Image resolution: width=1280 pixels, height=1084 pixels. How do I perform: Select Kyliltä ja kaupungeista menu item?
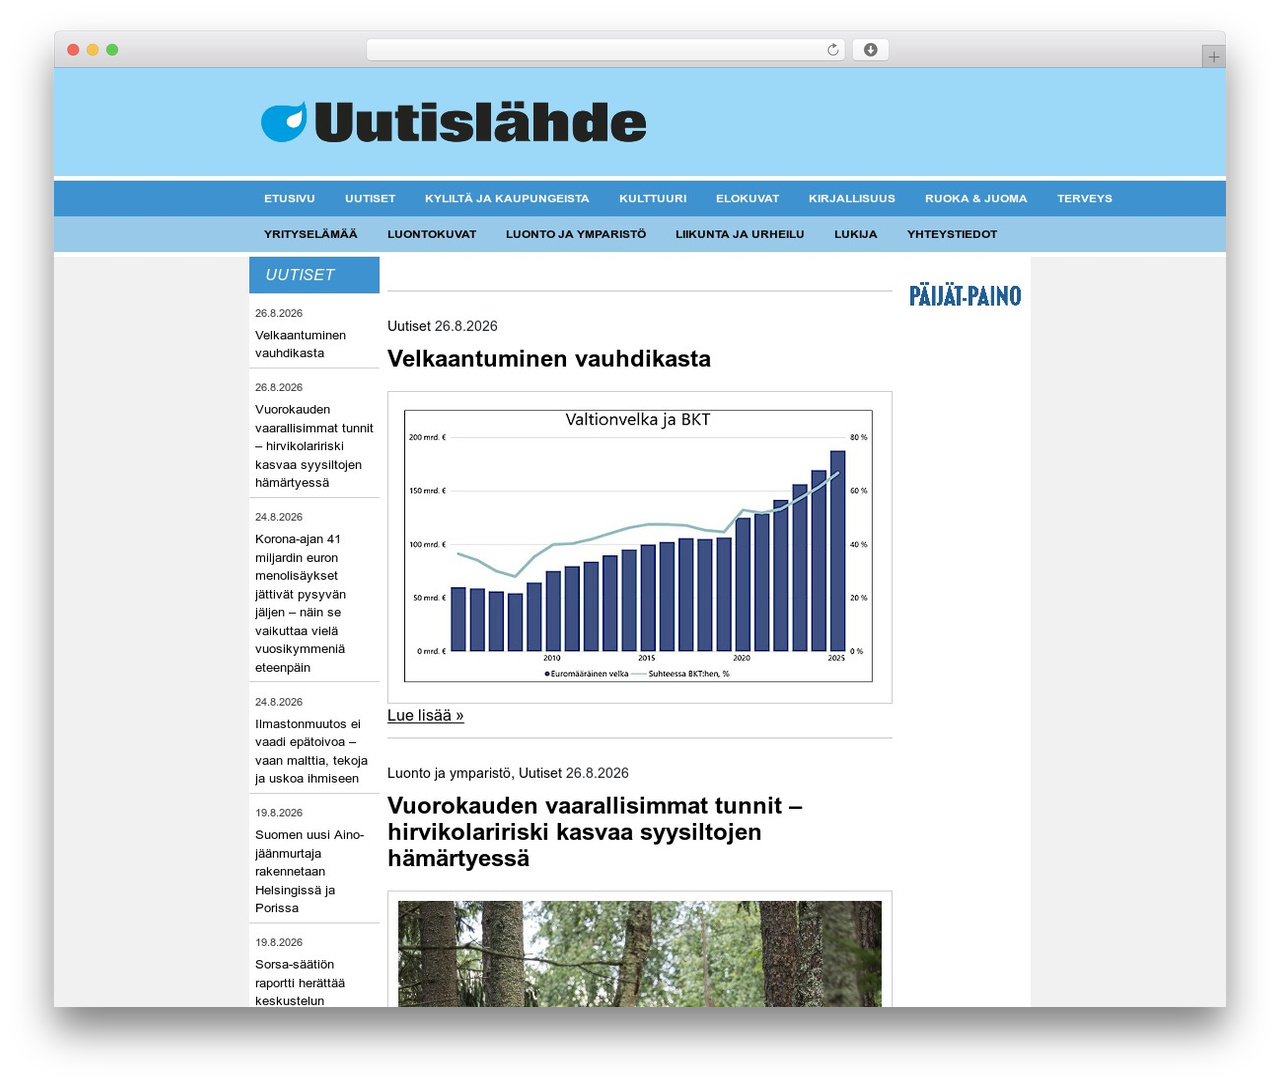pos(507,198)
